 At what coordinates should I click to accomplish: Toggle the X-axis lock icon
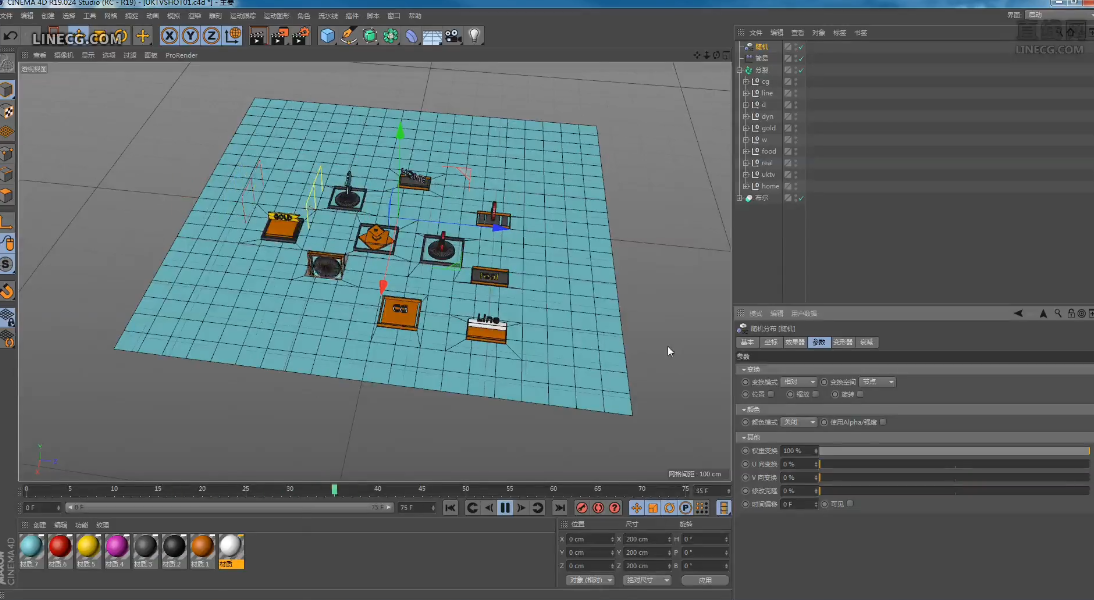pos(169,36)
